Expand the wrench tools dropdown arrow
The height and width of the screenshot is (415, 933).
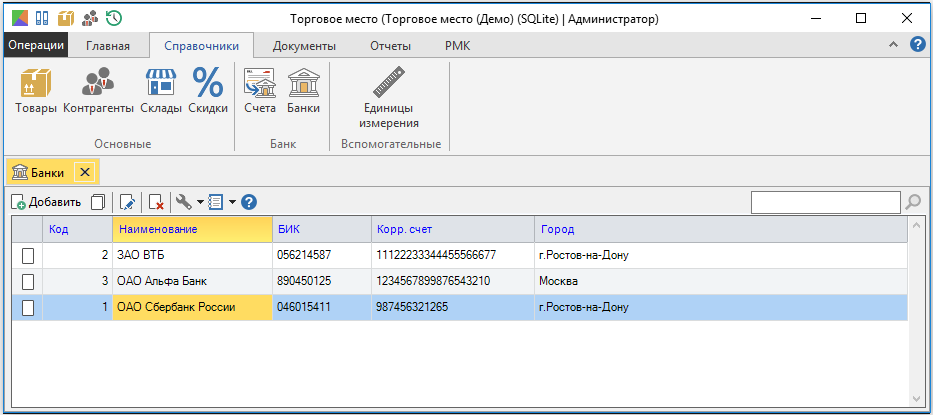[200, 203]
